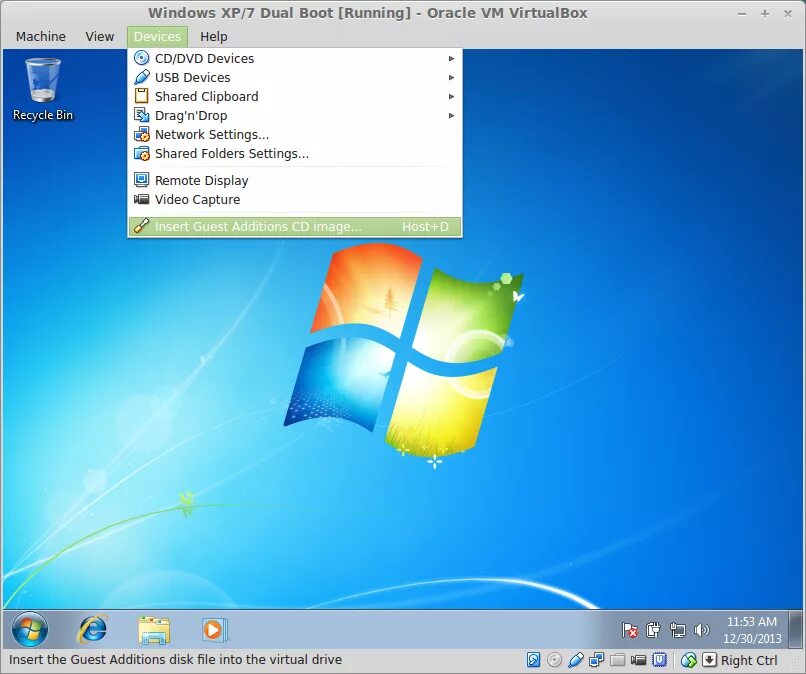Expand the Shared Clipboard submenu arrow

[x=453, y=96]
